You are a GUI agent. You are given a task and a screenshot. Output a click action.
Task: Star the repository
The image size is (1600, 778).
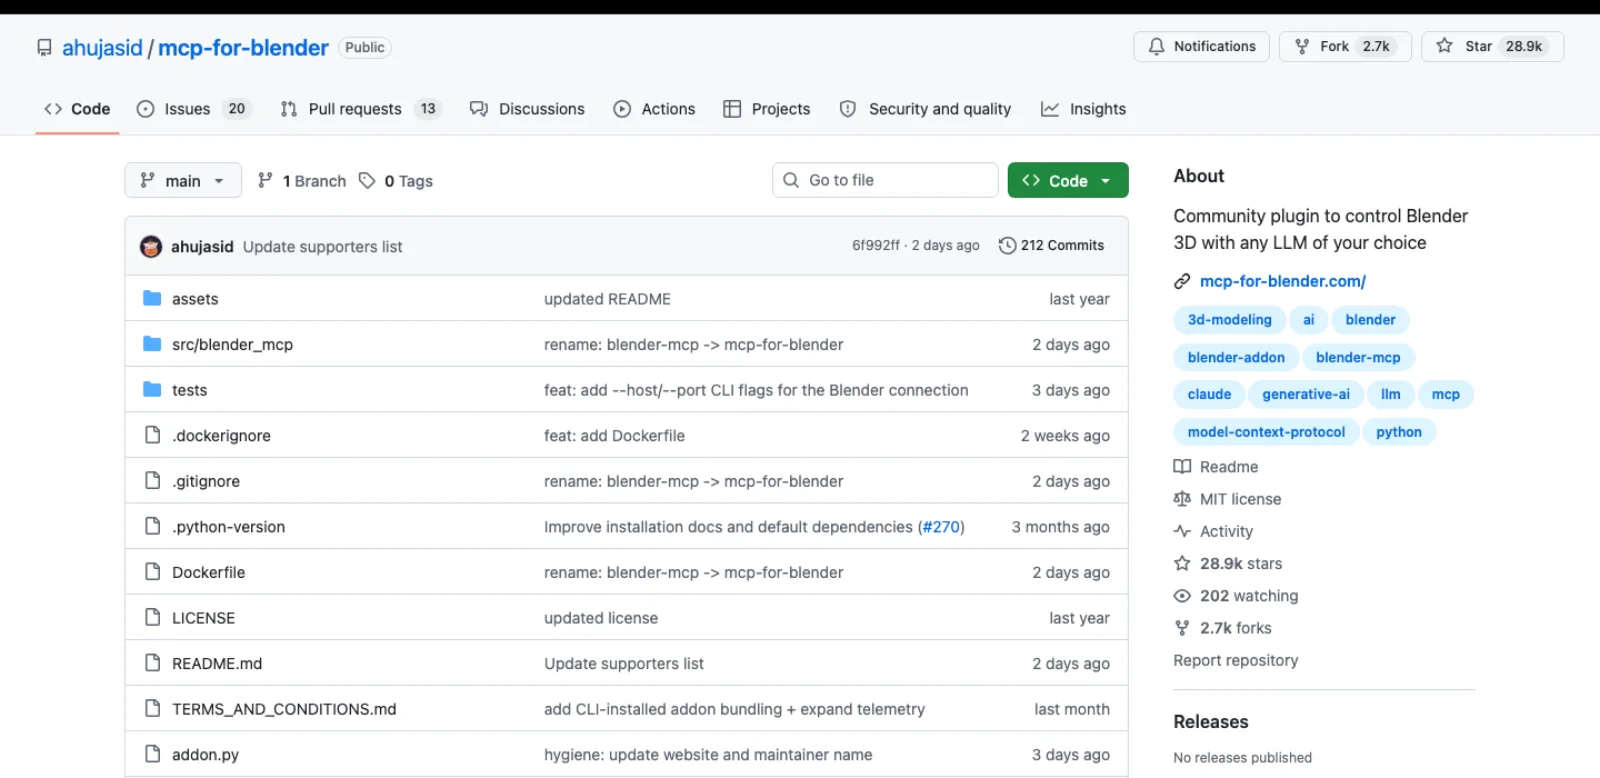tap(1492, 47)
